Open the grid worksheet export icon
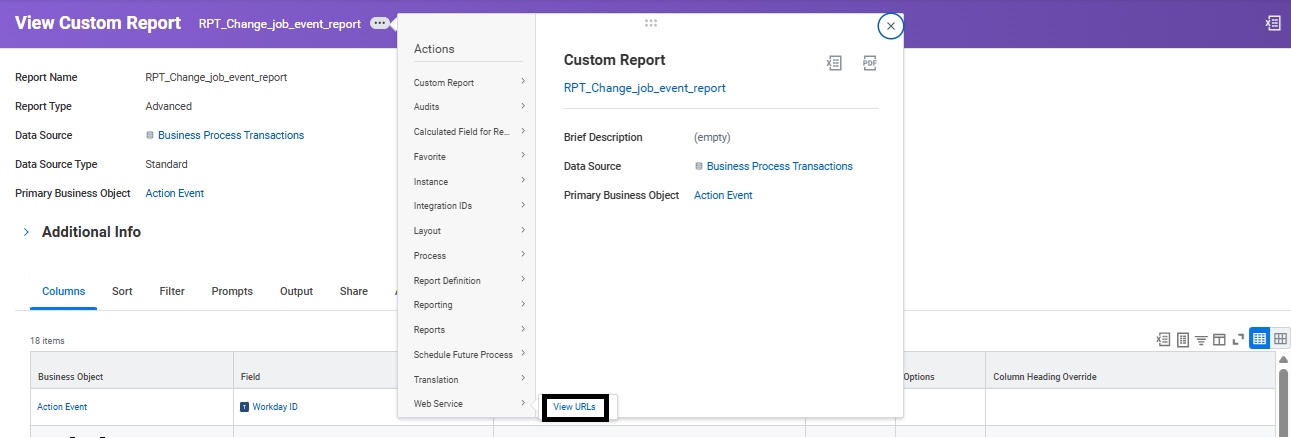The image size is (1291, 438). [1183, 339]
